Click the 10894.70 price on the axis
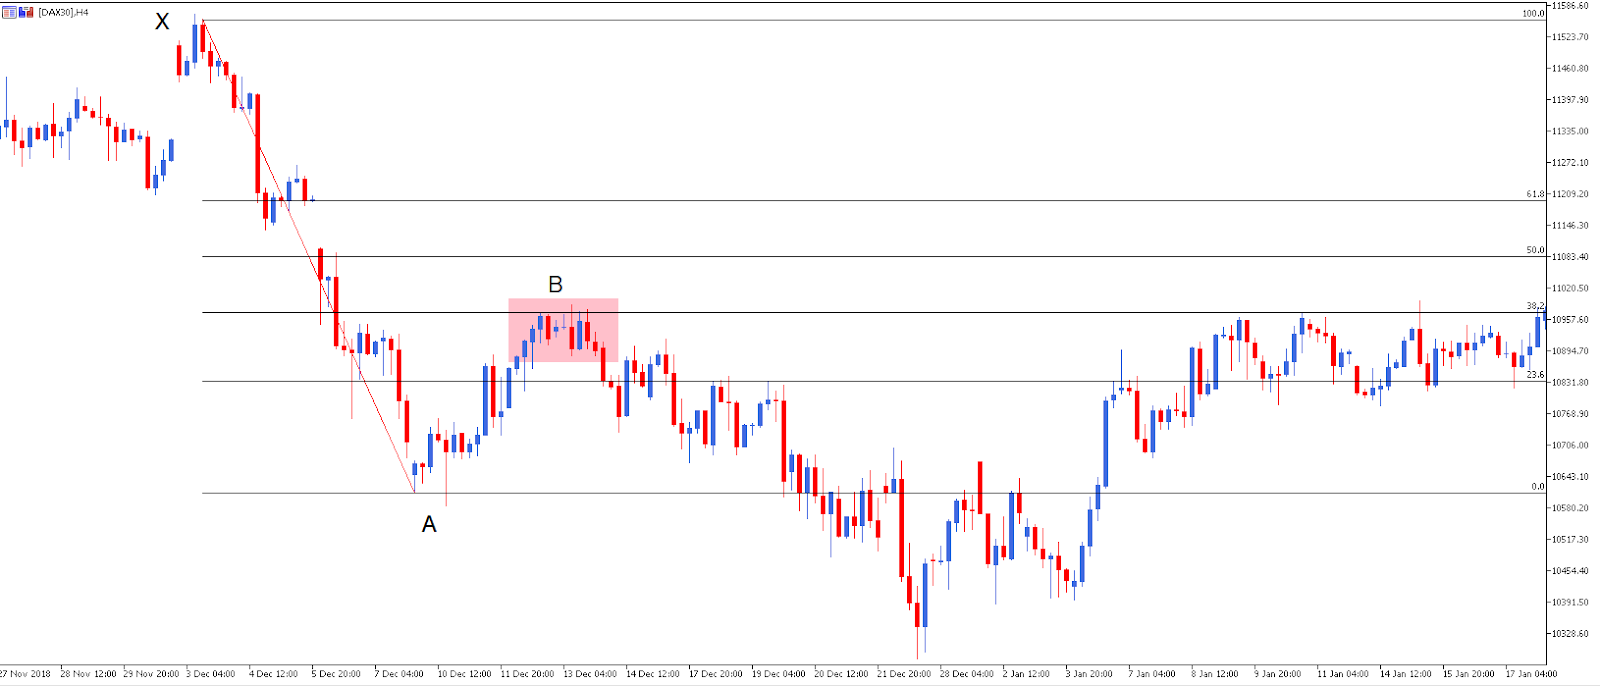This screenshot has height=686, width=1600. [x=1570, y=351]
